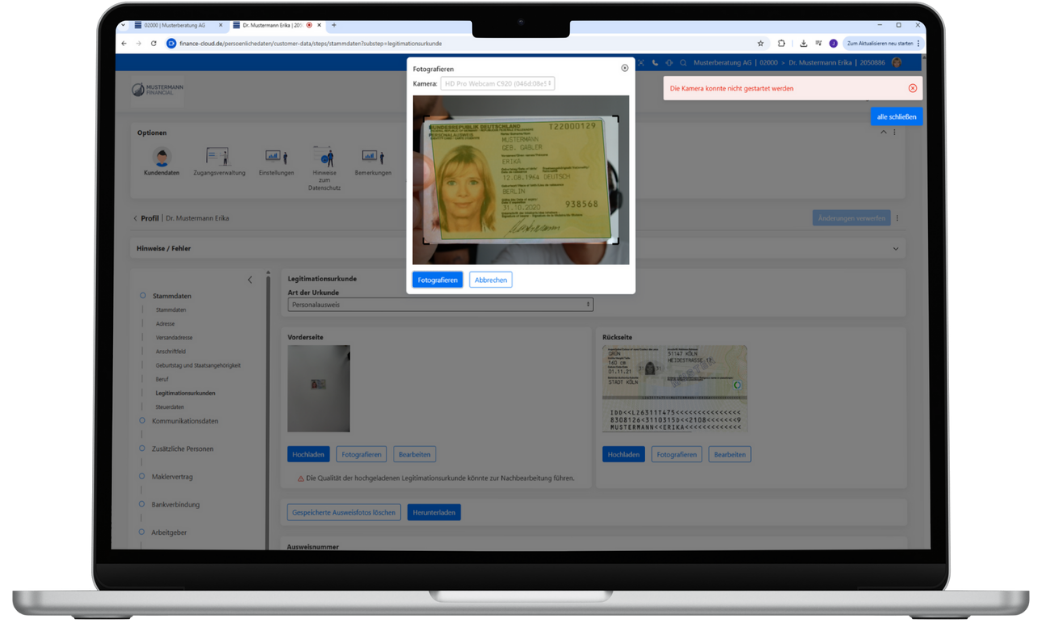This screenshot has width=1041, height=620.
Task: Click the phone icon in blue header
Action: point(655,63)
